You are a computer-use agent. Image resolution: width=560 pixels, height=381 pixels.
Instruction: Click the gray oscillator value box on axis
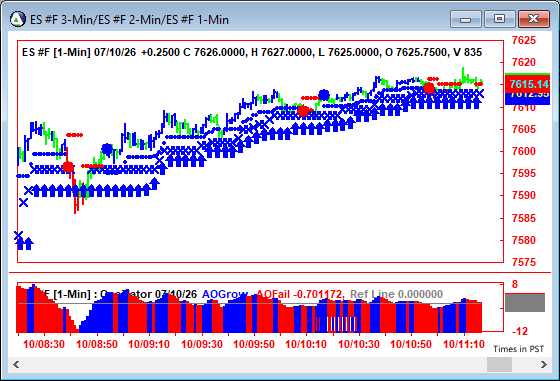(x=525, y=303)
